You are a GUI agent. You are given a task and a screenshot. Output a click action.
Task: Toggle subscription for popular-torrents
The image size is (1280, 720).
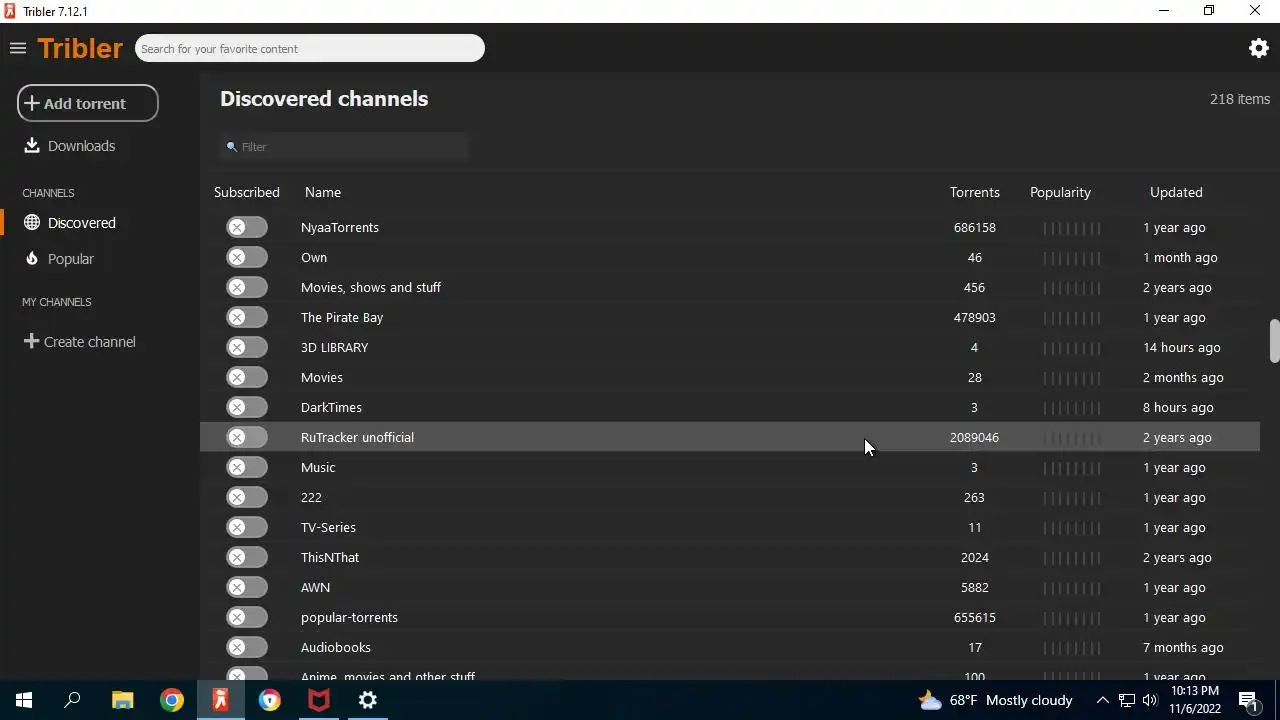point(247,617)
